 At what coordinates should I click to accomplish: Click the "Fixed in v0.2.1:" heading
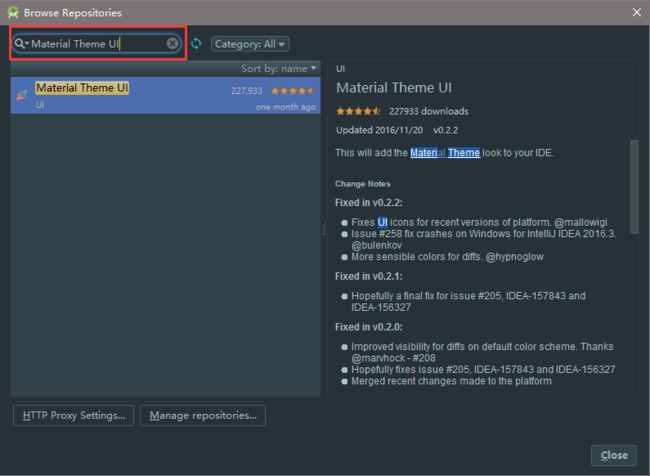(x=369, y=276)
